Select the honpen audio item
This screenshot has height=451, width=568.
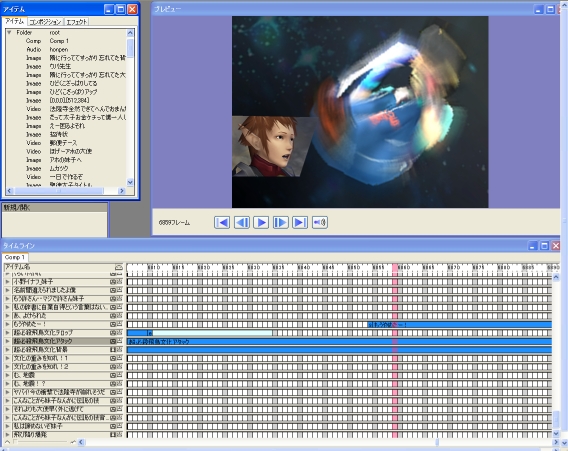[x=59, y=49]
